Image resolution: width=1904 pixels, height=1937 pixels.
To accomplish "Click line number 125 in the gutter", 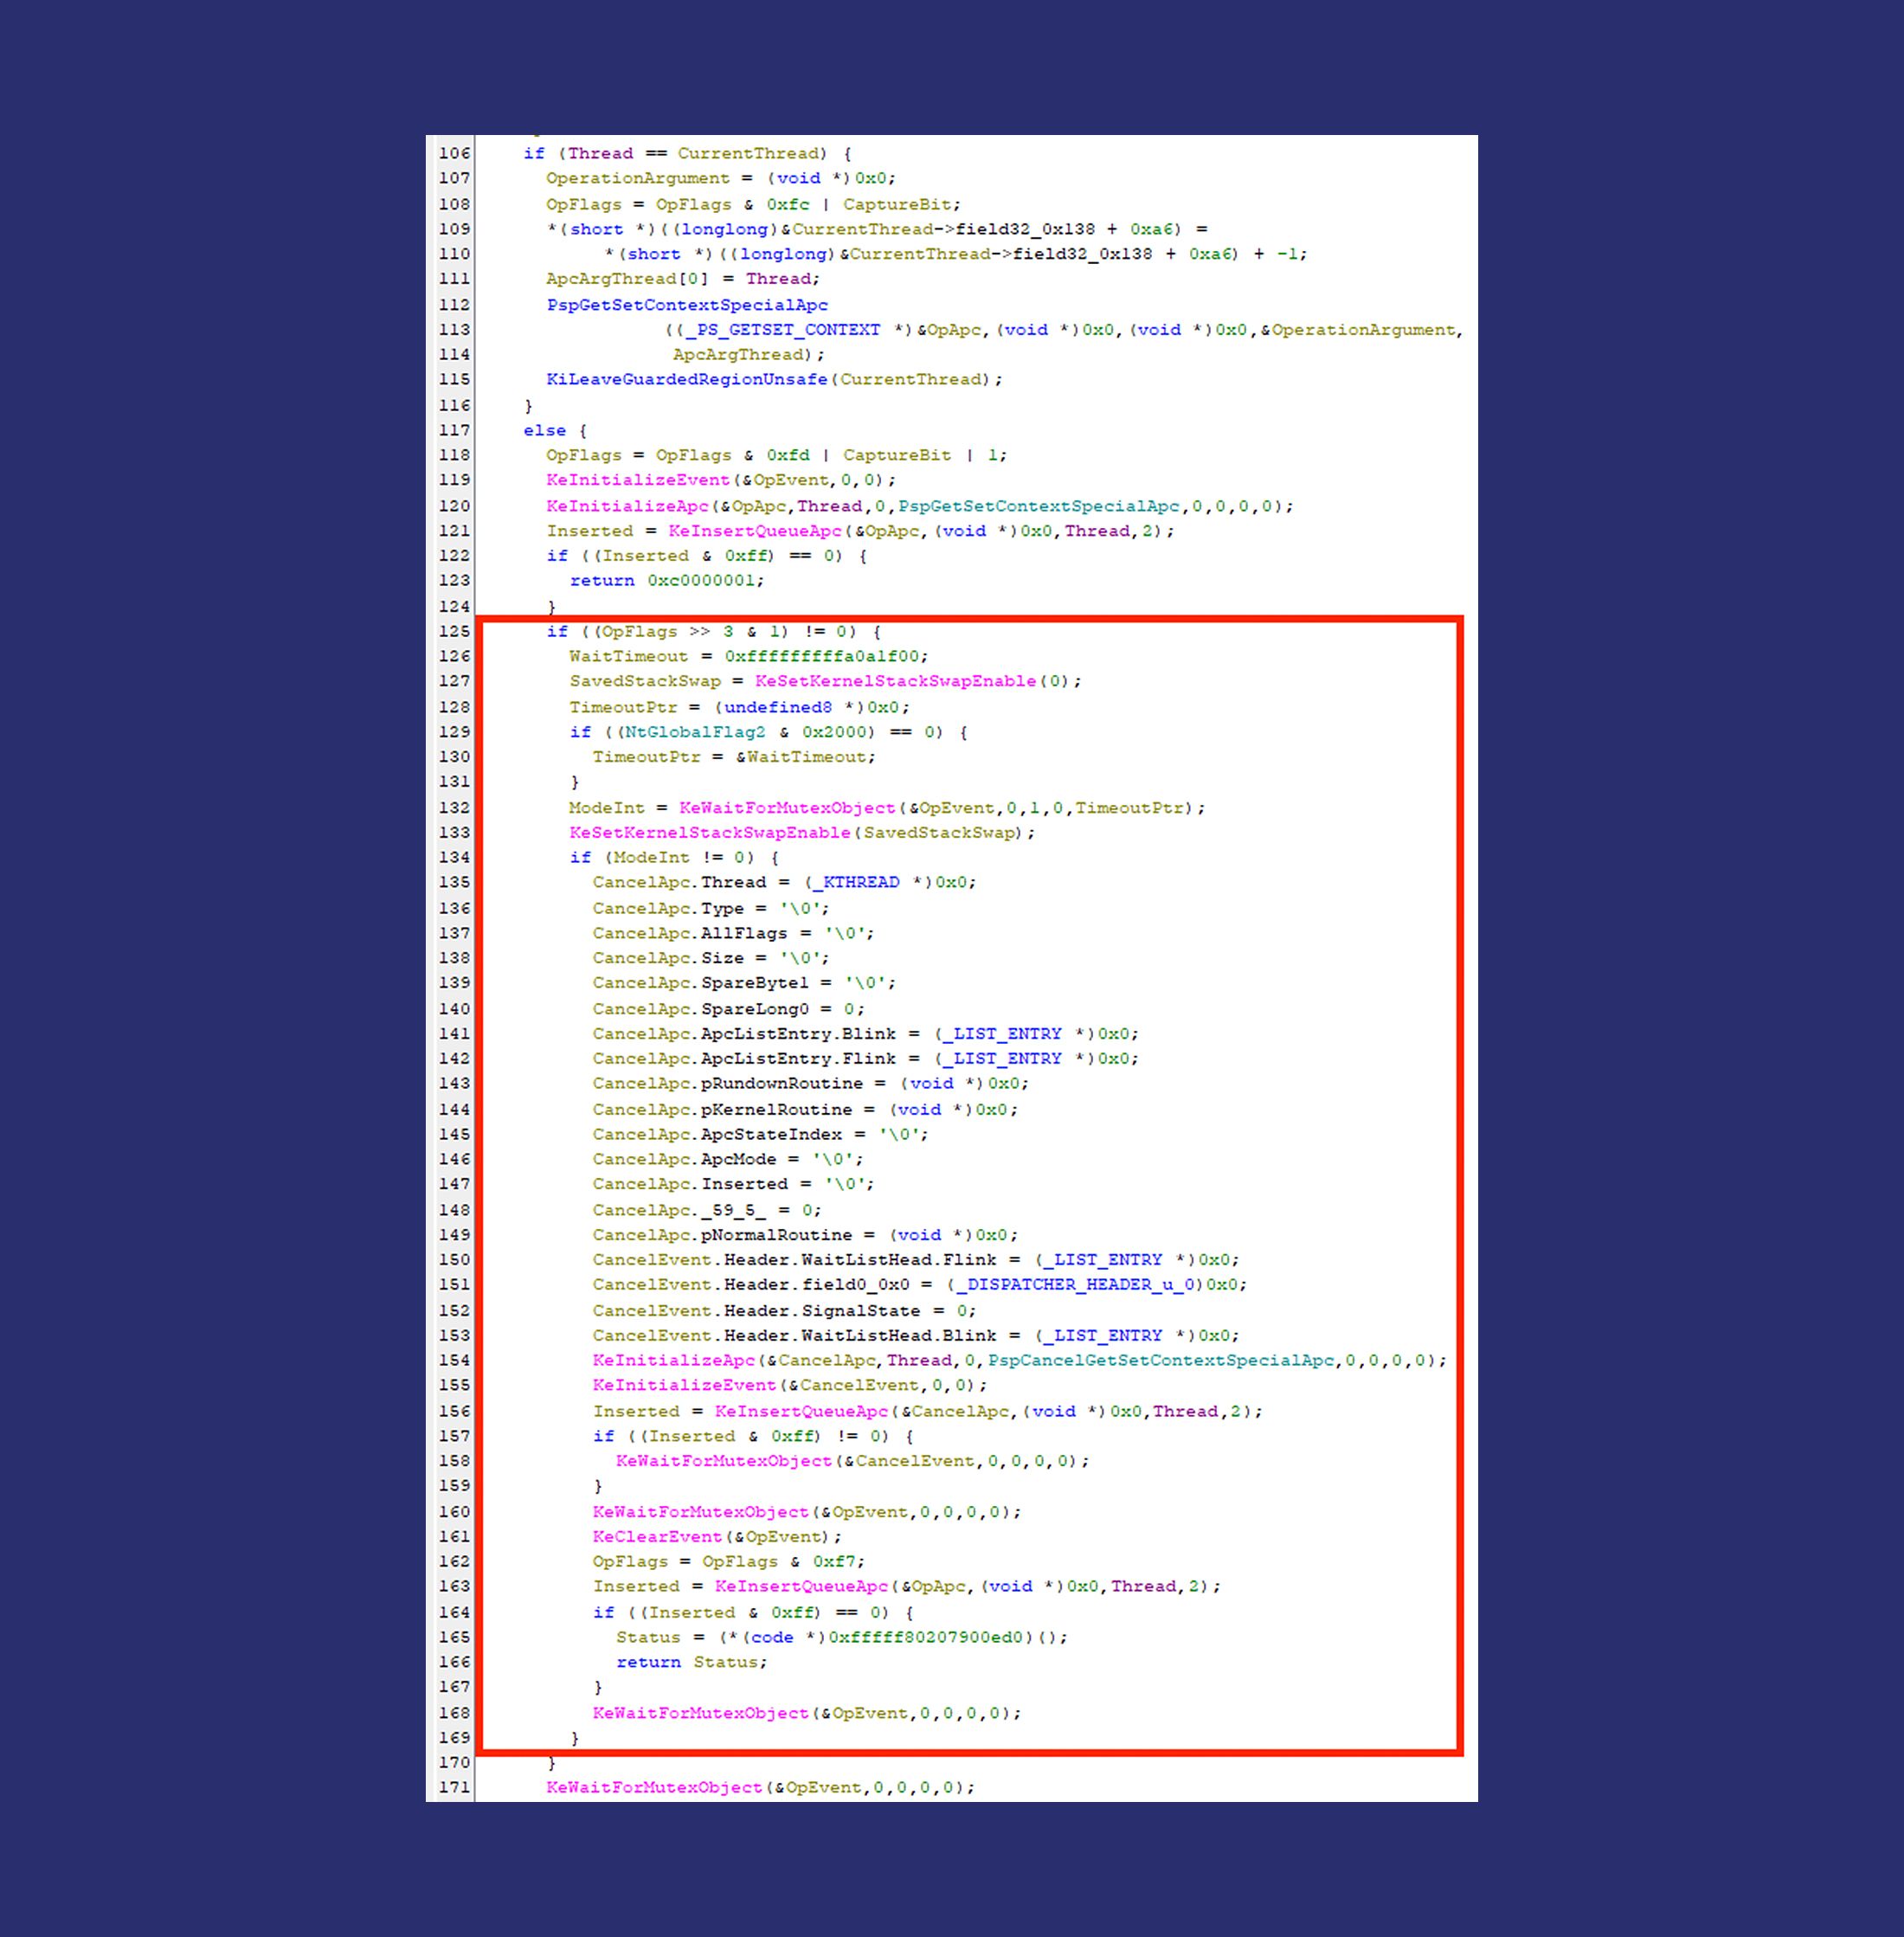I will (453, 631).
